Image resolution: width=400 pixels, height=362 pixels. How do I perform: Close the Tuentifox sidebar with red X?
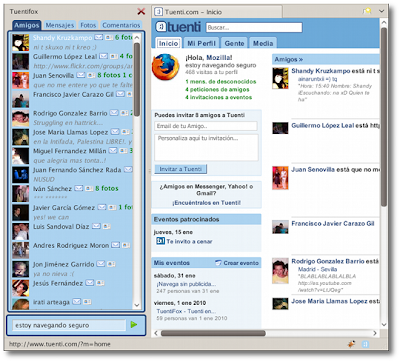pyautogui.click(x=141, y=12)
